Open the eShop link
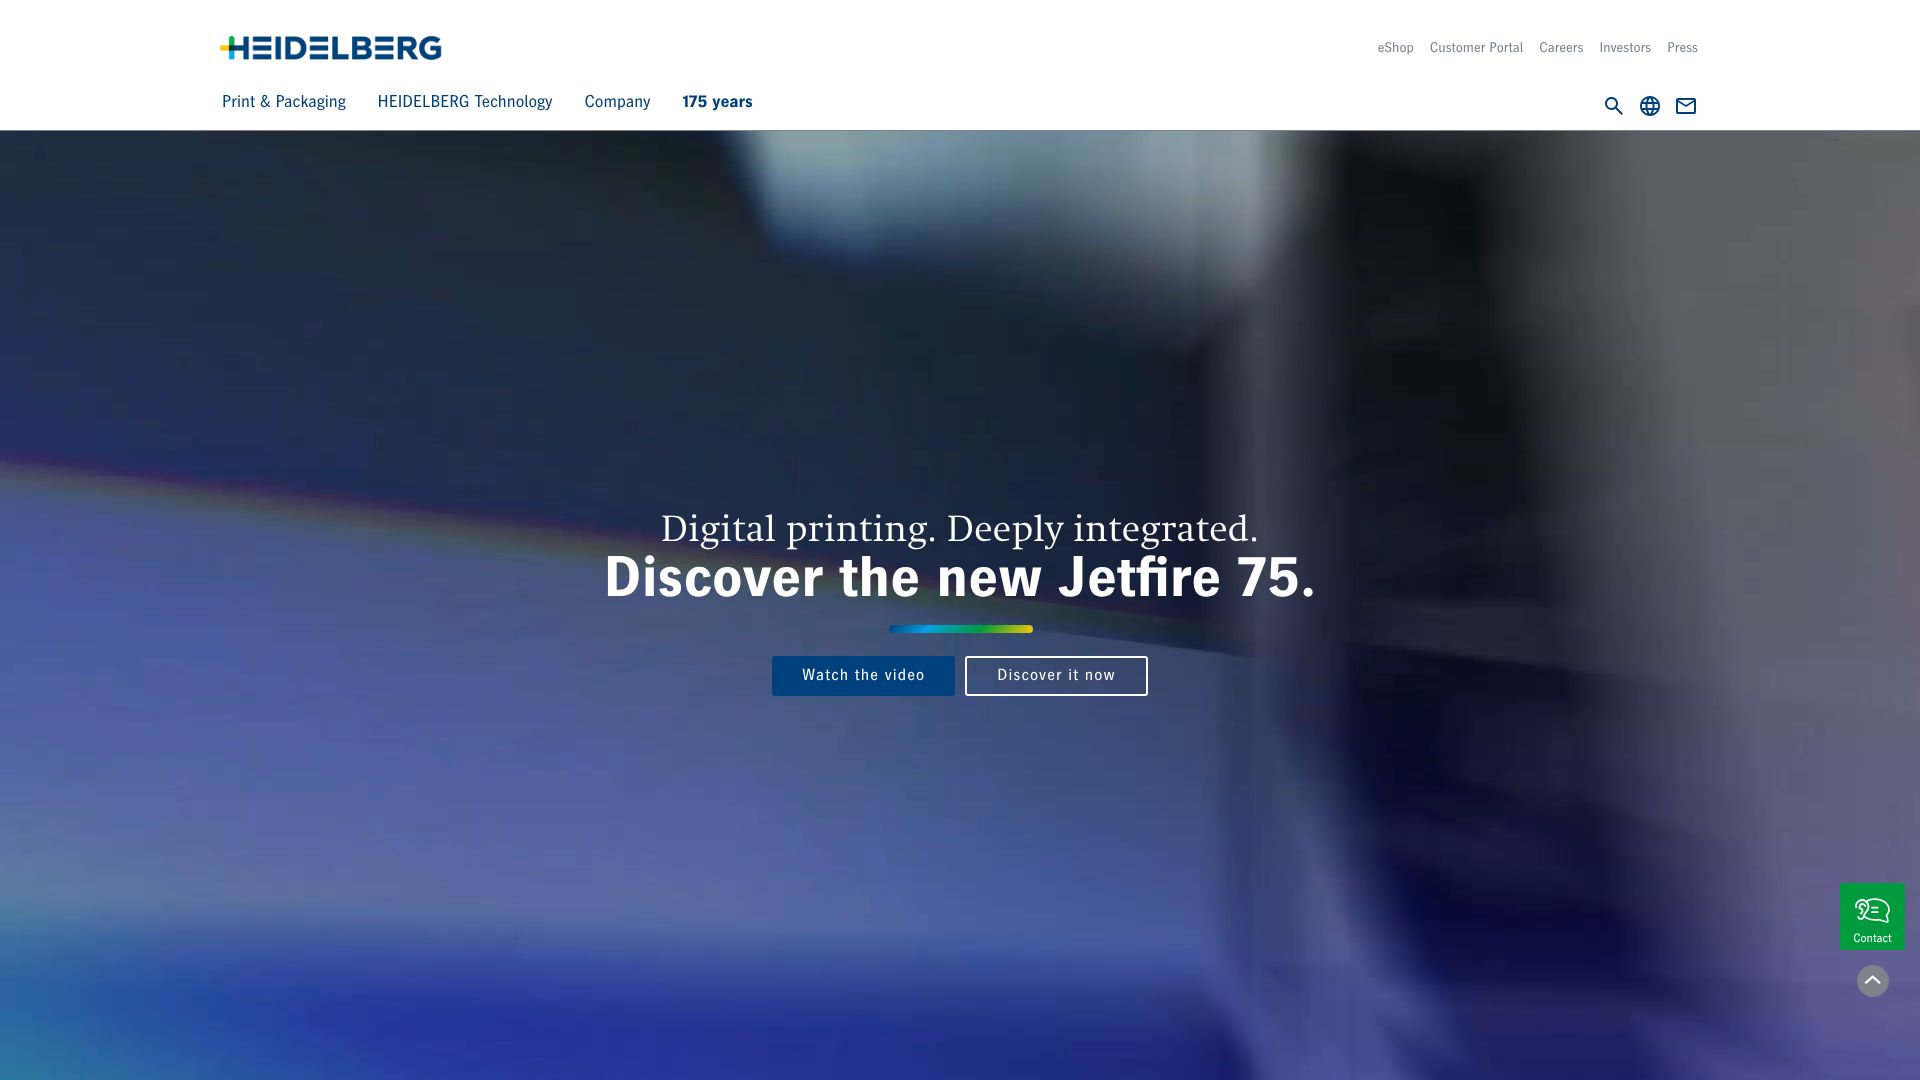Viewport: 1920px width, 1080px height. tap(1395, 48)
